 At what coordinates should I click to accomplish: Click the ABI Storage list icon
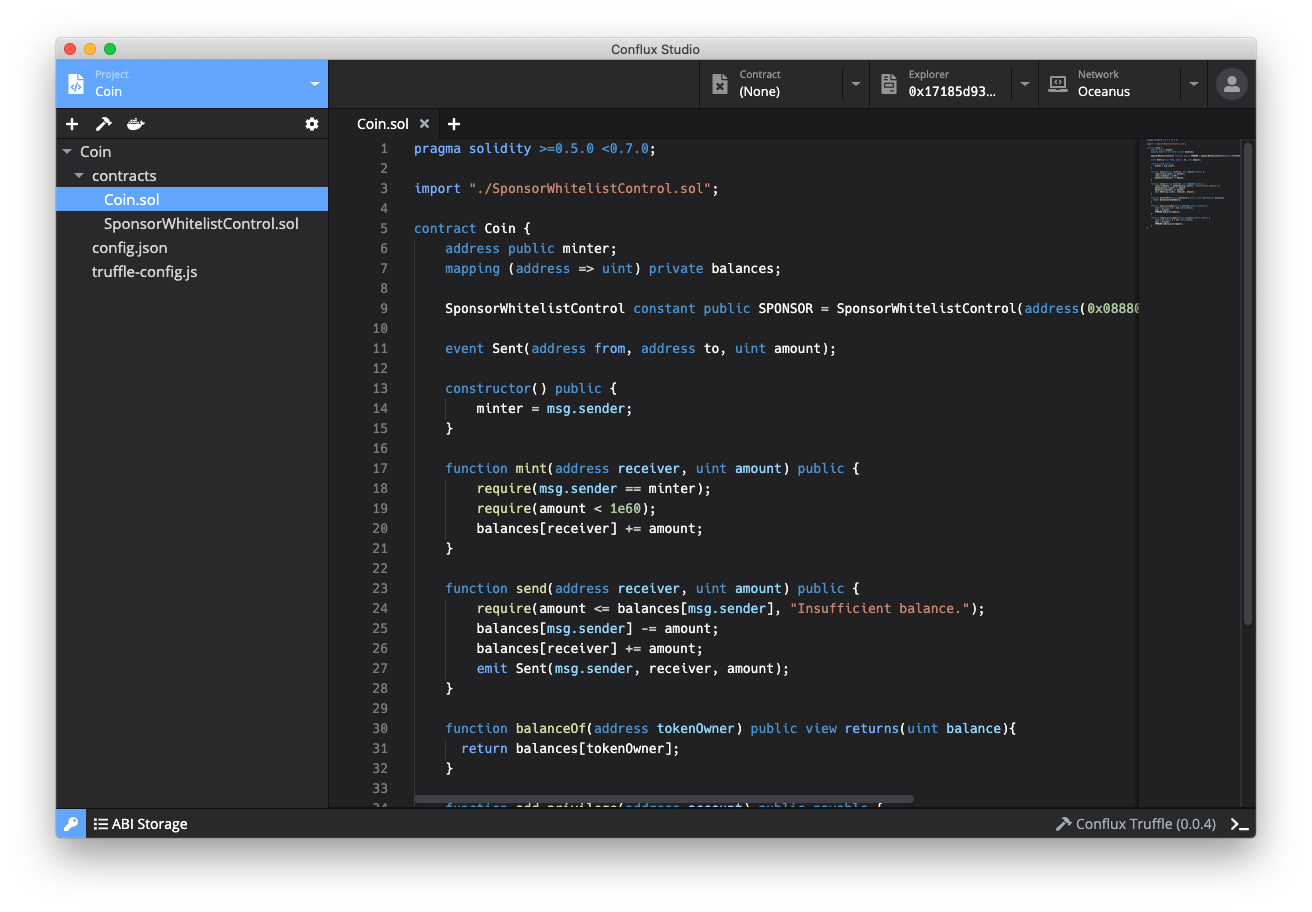(101, 824)
